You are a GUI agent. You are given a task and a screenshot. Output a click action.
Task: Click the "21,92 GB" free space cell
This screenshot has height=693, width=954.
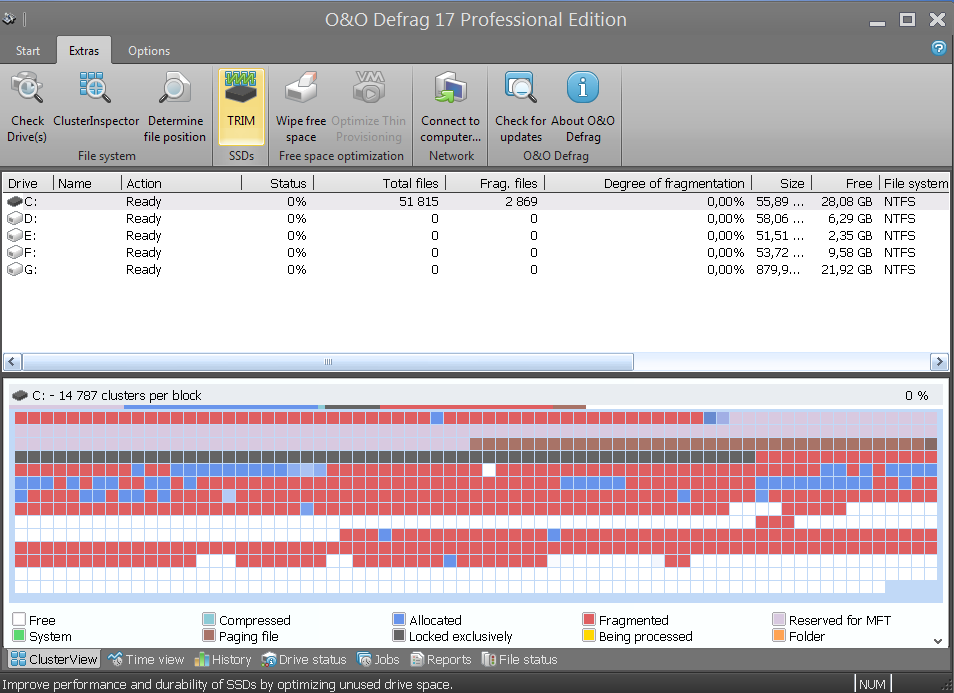click(x=846, y=270)
